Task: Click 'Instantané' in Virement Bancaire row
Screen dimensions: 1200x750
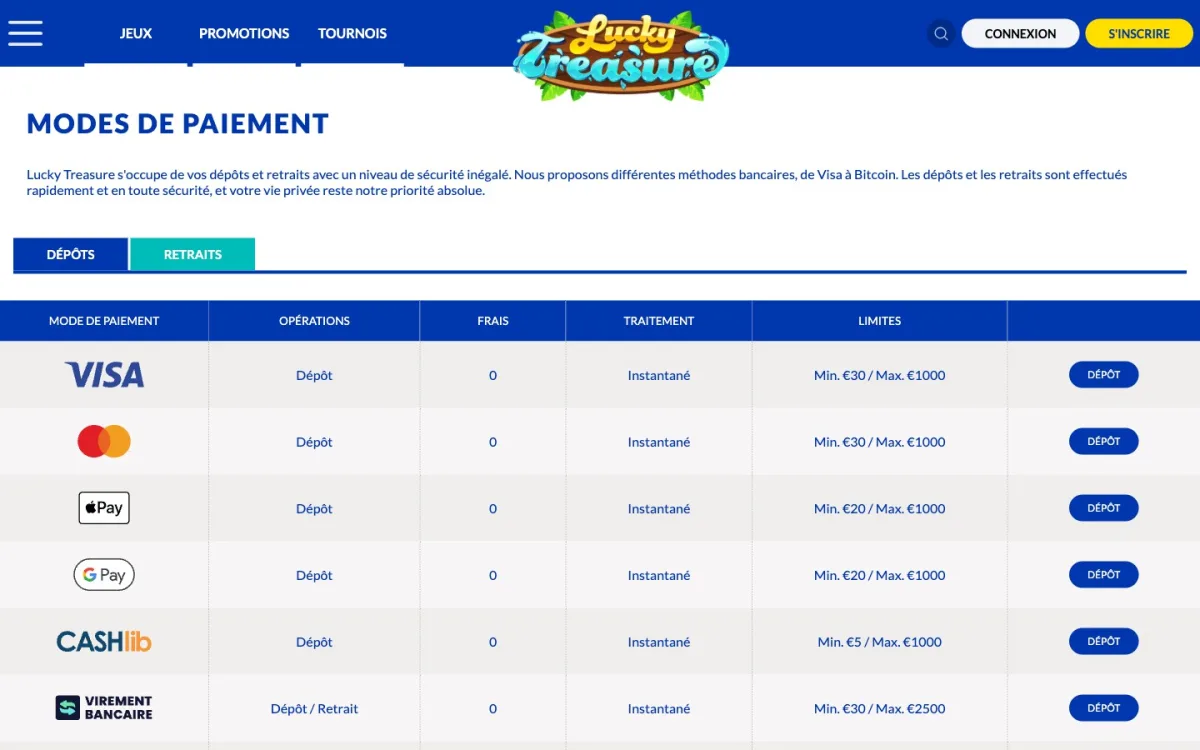Action: 659,708
